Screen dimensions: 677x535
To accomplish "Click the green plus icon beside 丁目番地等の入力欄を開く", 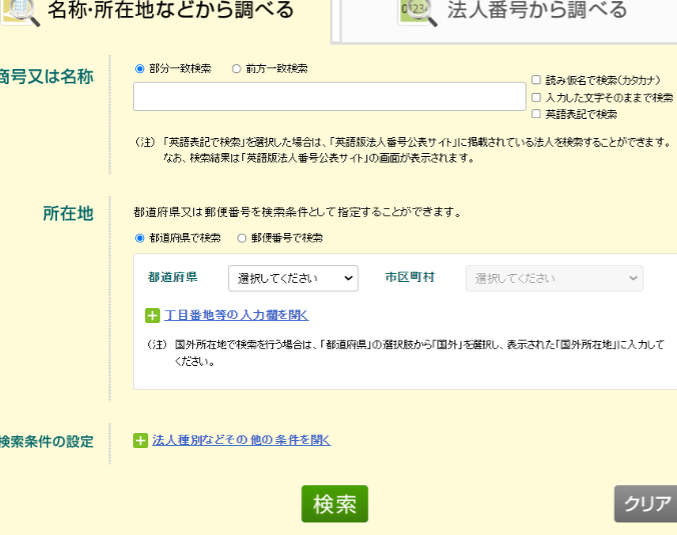I will tap(153, 316).
